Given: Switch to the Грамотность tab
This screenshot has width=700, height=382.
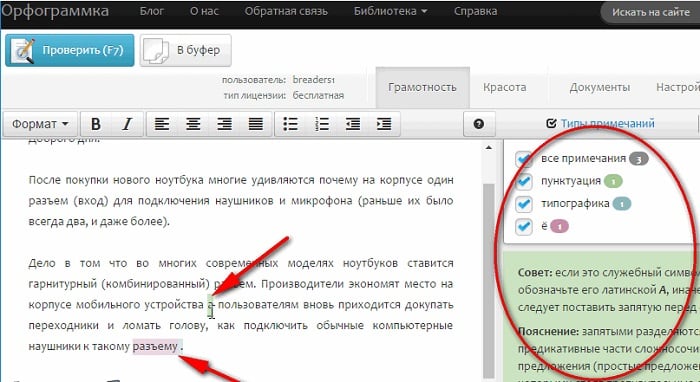Looking at the screenshot, I should [422, 87].
